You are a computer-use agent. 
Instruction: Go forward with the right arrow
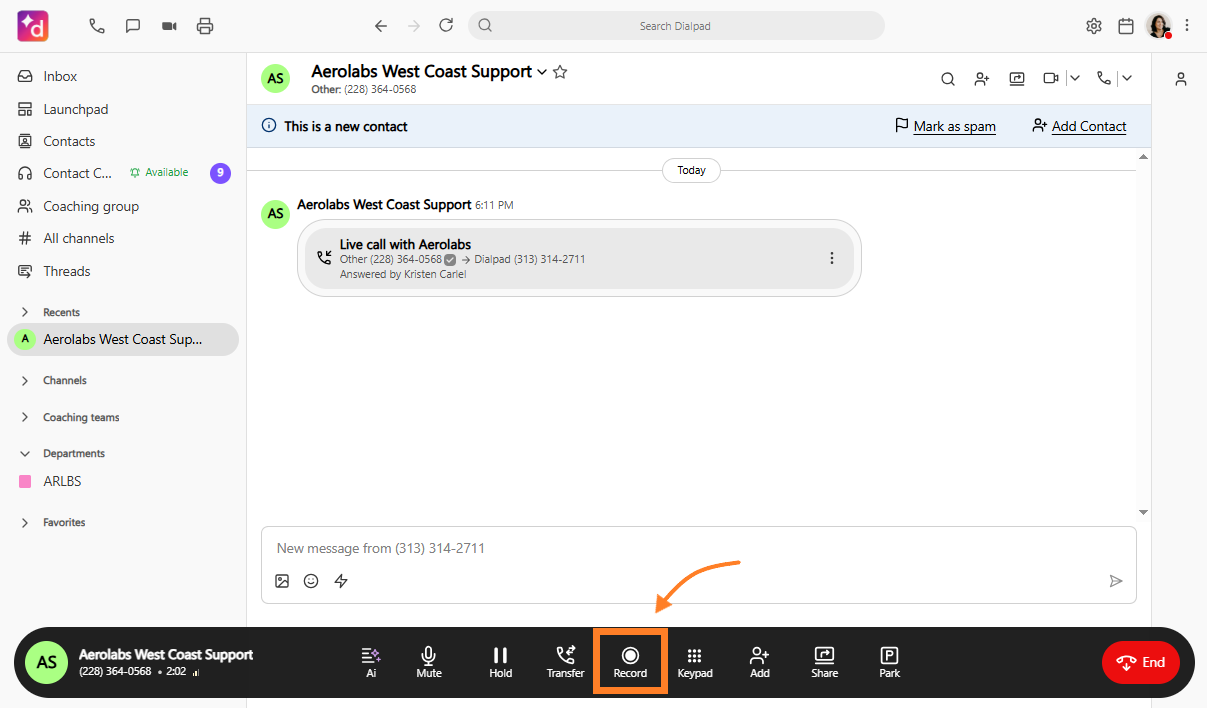pos(414,26)
